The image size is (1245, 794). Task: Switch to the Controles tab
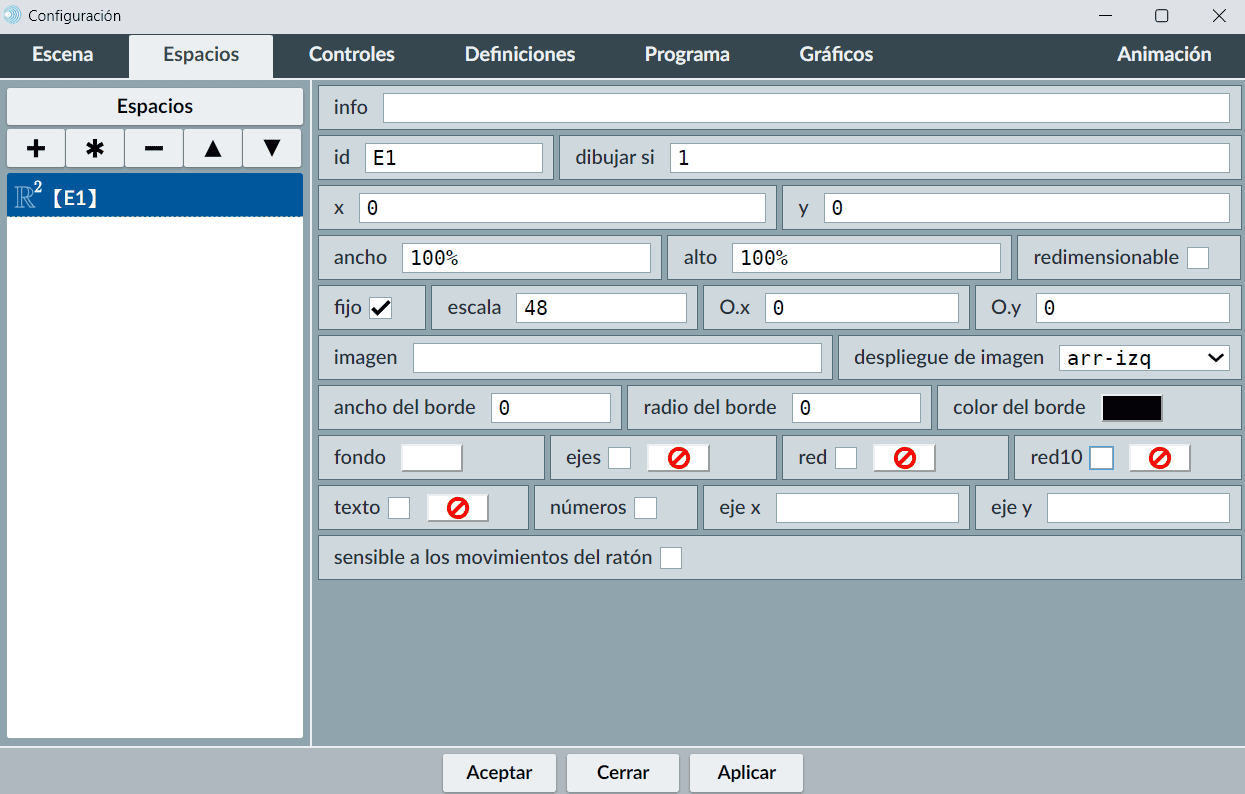[x=352, y=55]
